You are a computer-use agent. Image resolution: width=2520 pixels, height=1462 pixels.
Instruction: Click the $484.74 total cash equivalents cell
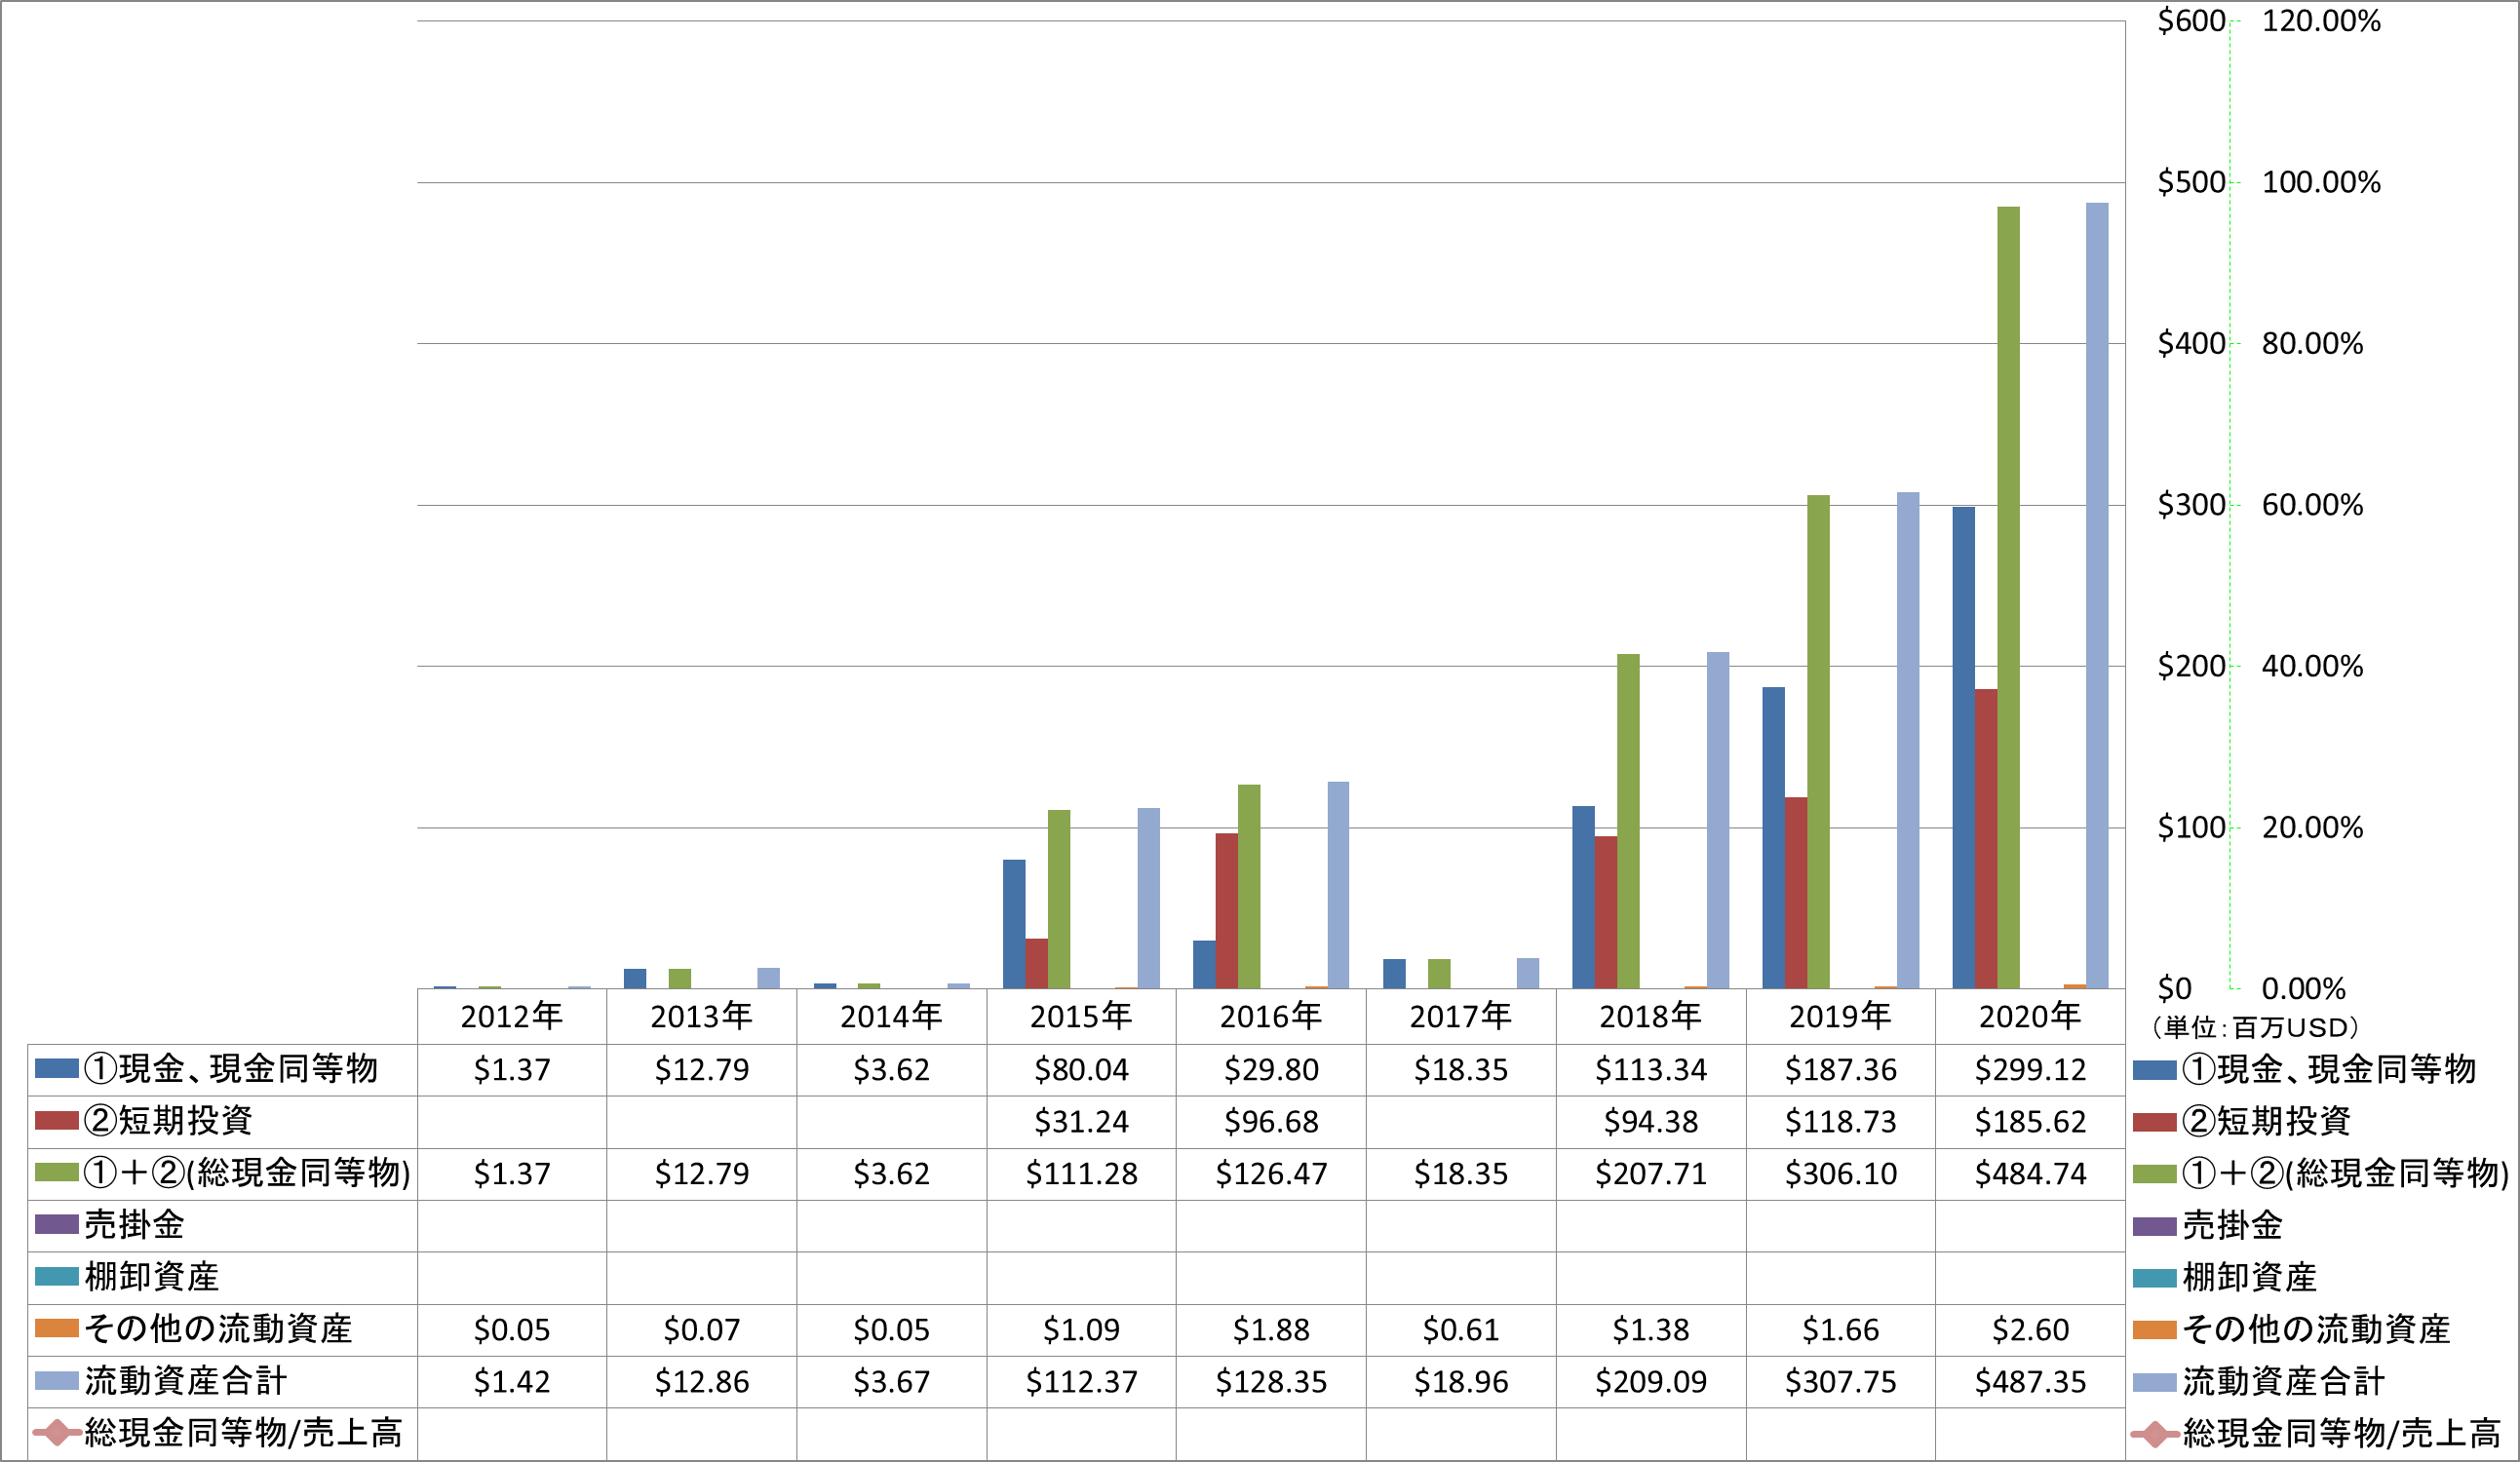coord(2031,1174)
